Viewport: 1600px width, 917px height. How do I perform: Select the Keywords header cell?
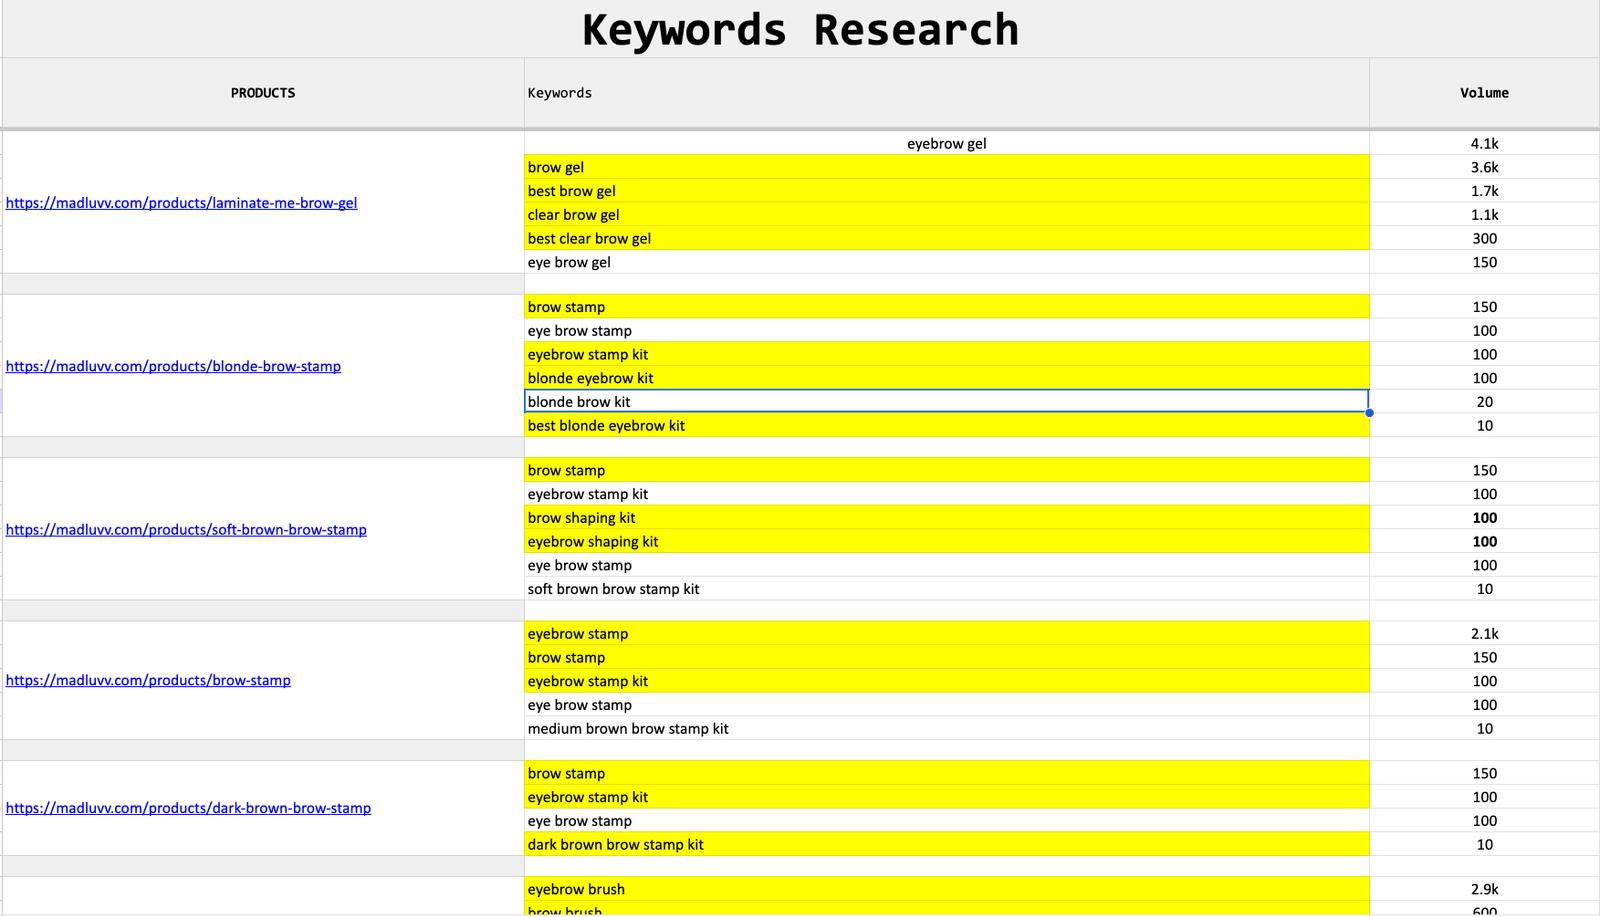[x=946, y=93]
